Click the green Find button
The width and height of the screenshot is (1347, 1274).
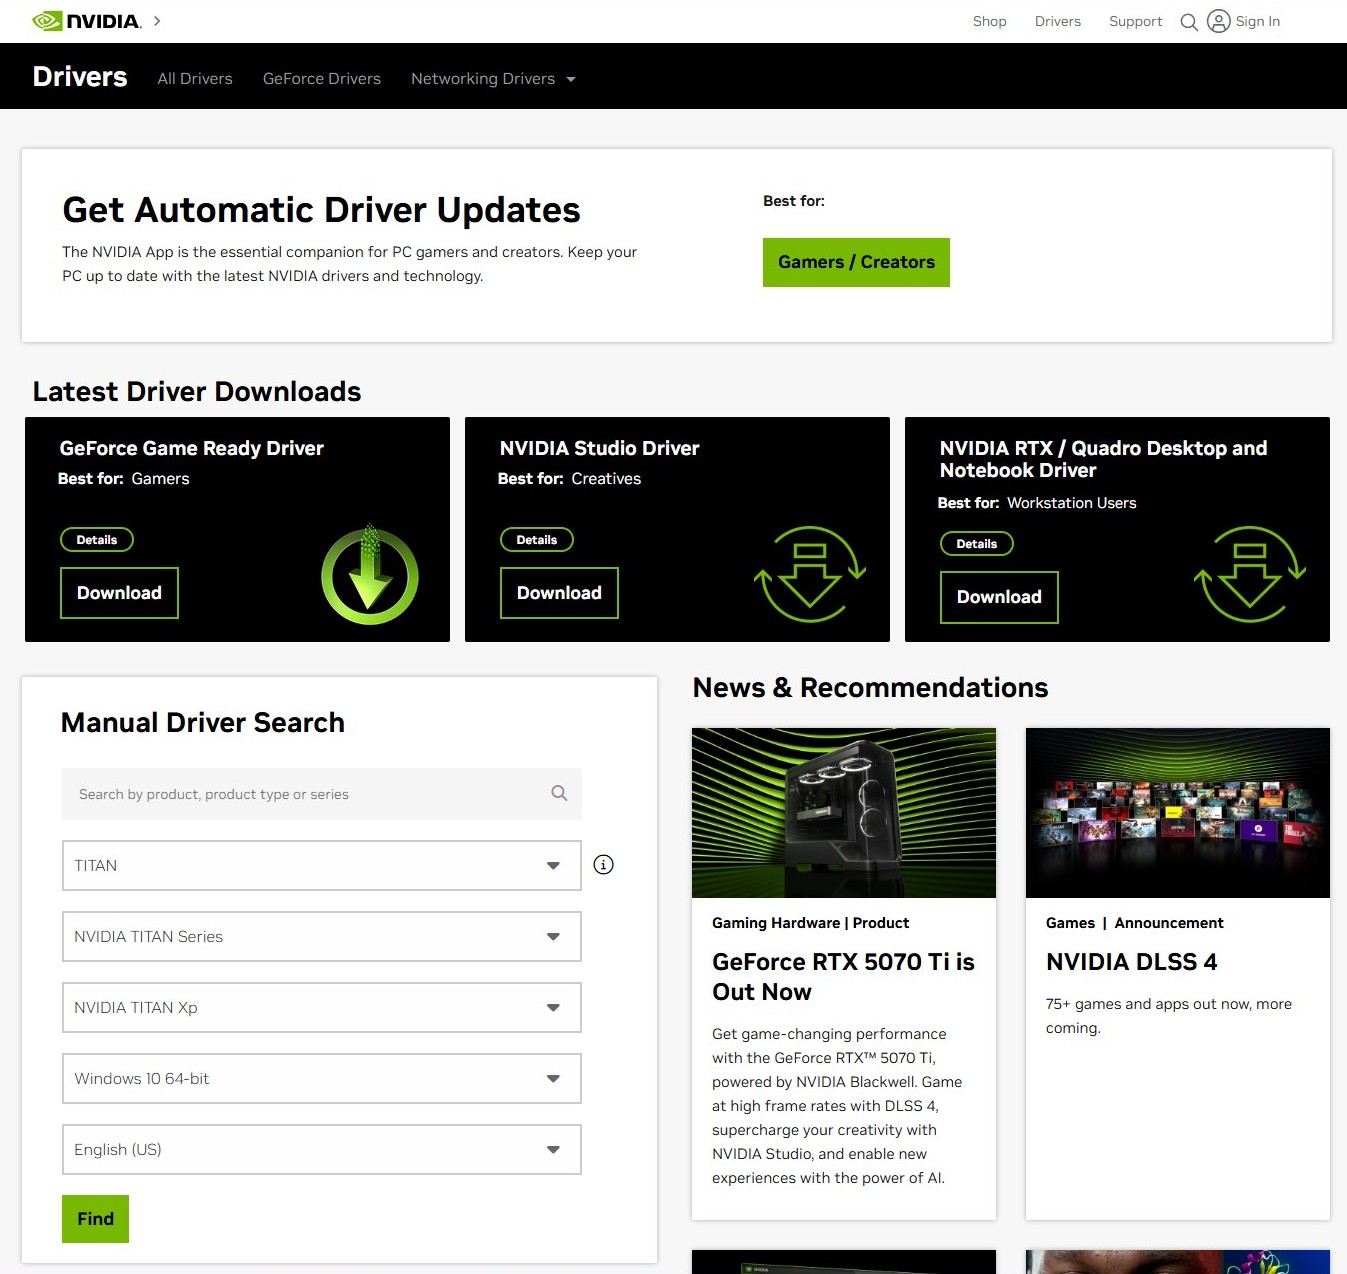[95, 1219]
